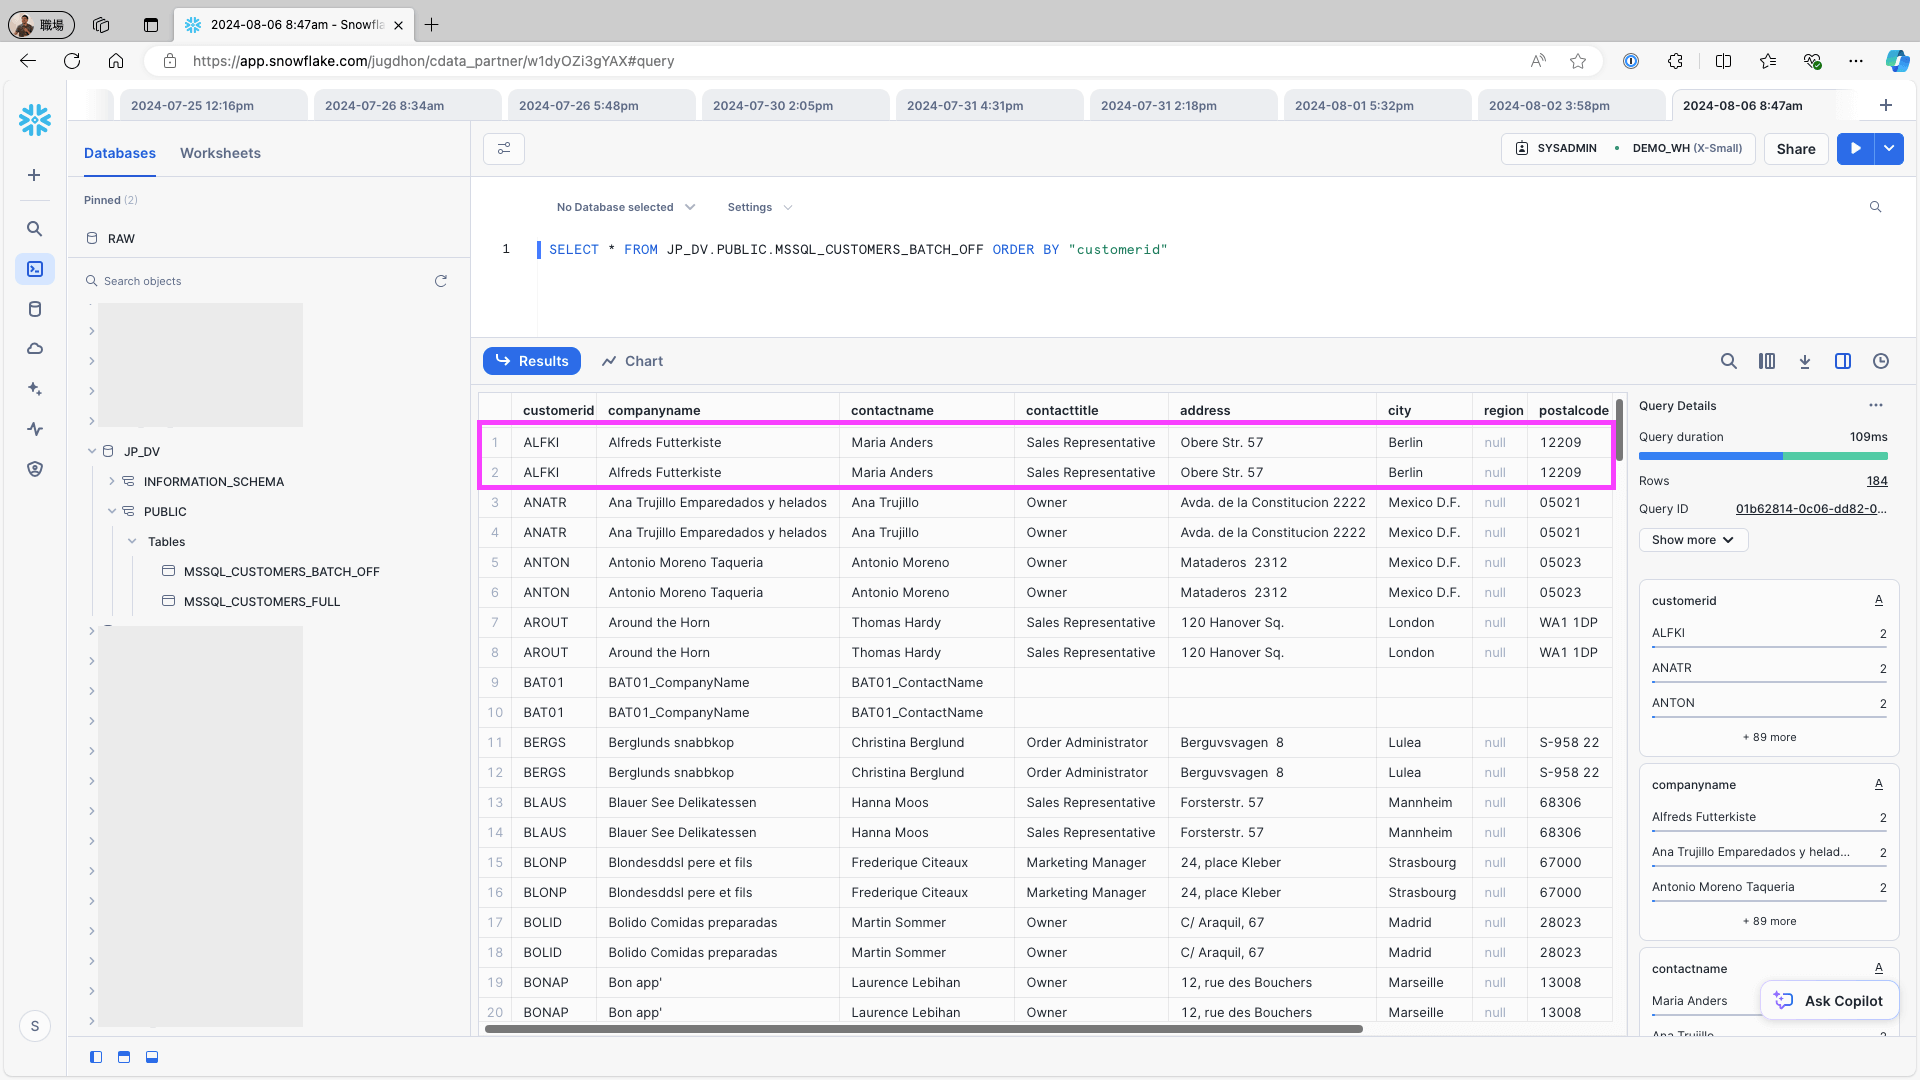
Task: Expand the INFORMATION_SCHEMA tree node
Action: click(x=112, y=481)
